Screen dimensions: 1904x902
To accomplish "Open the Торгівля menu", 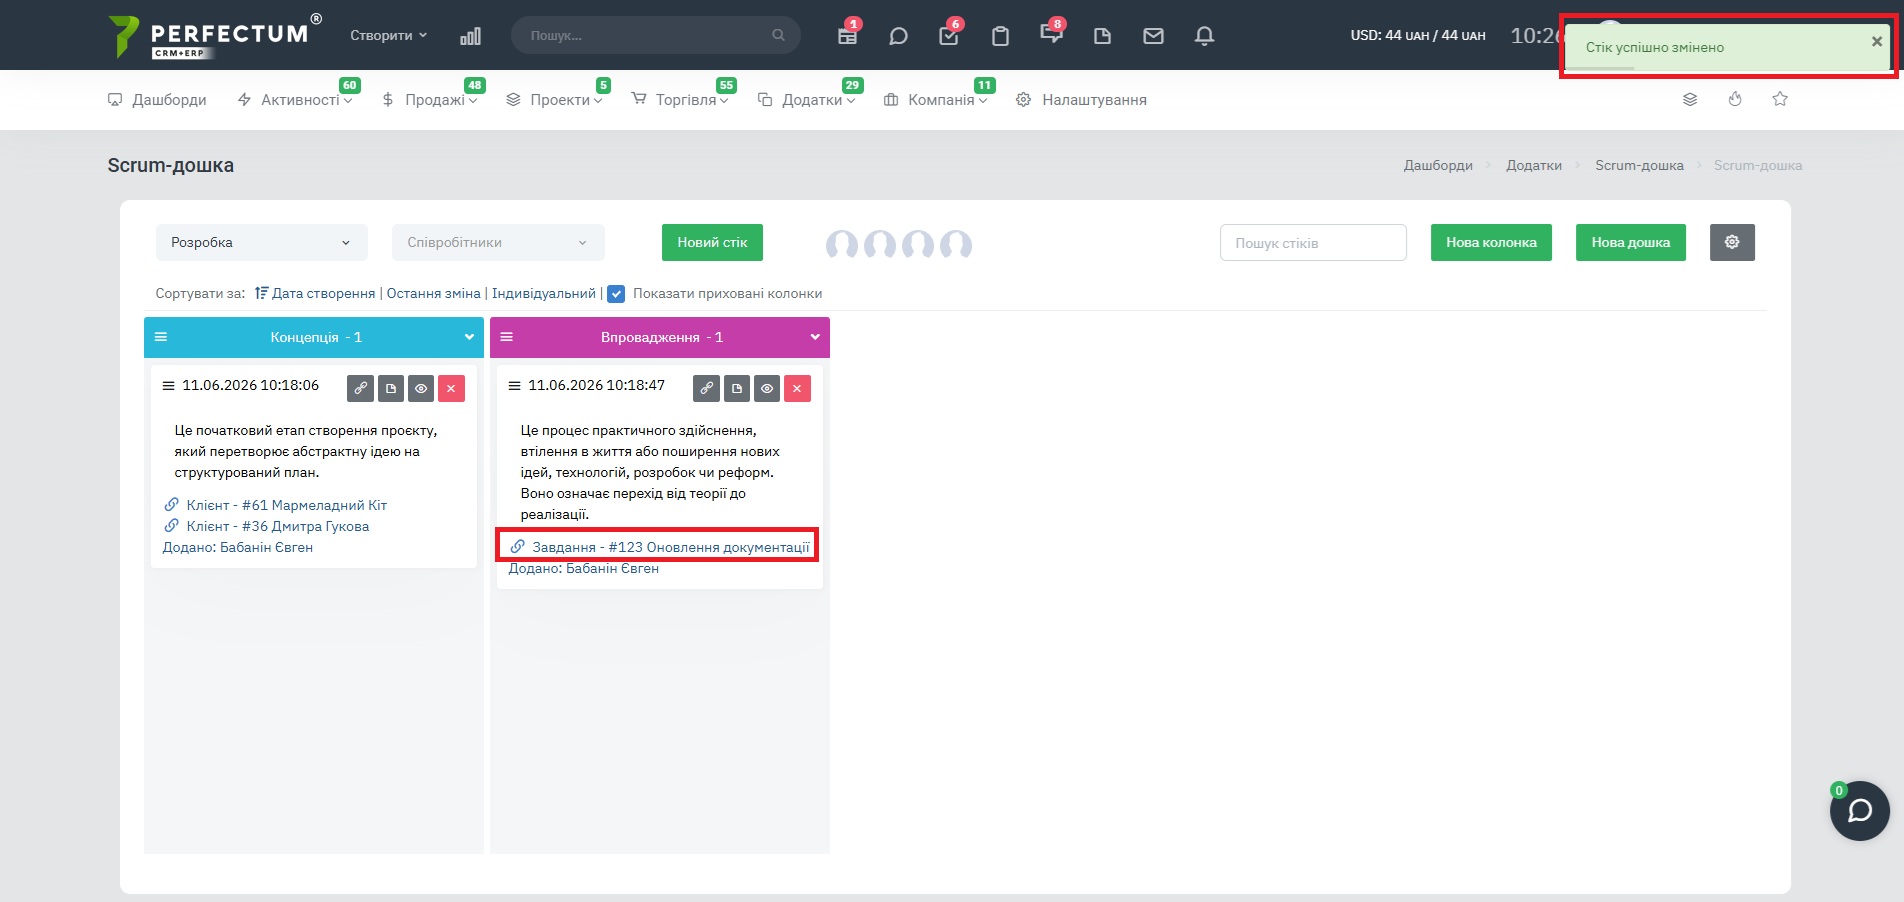I will pos(680,100).
